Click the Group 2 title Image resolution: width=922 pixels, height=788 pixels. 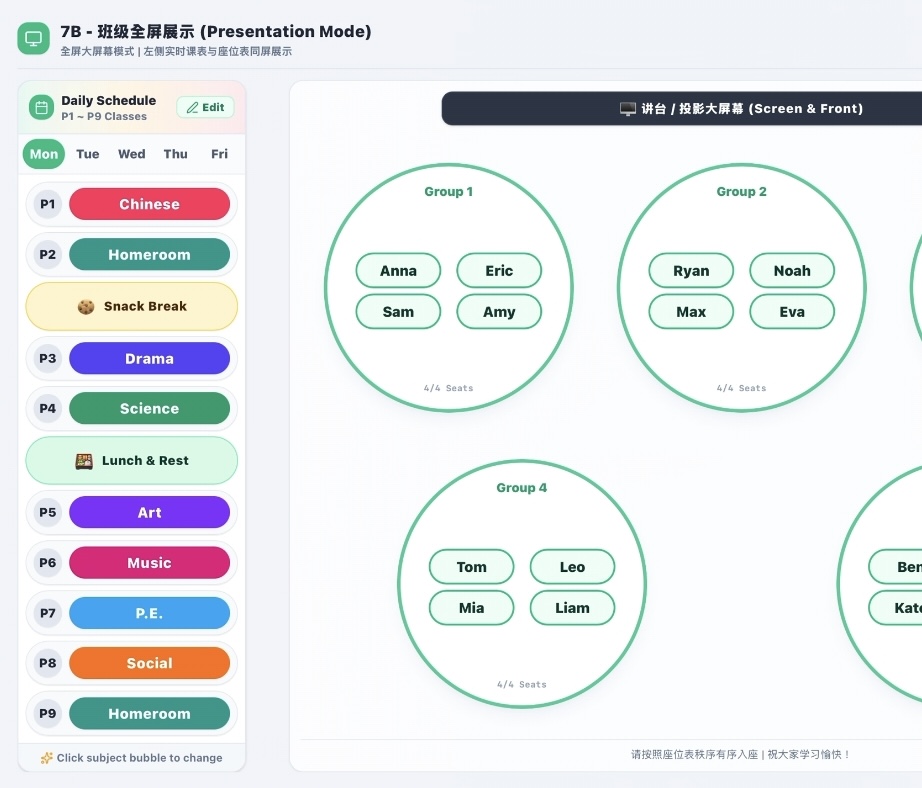(741, 192)
